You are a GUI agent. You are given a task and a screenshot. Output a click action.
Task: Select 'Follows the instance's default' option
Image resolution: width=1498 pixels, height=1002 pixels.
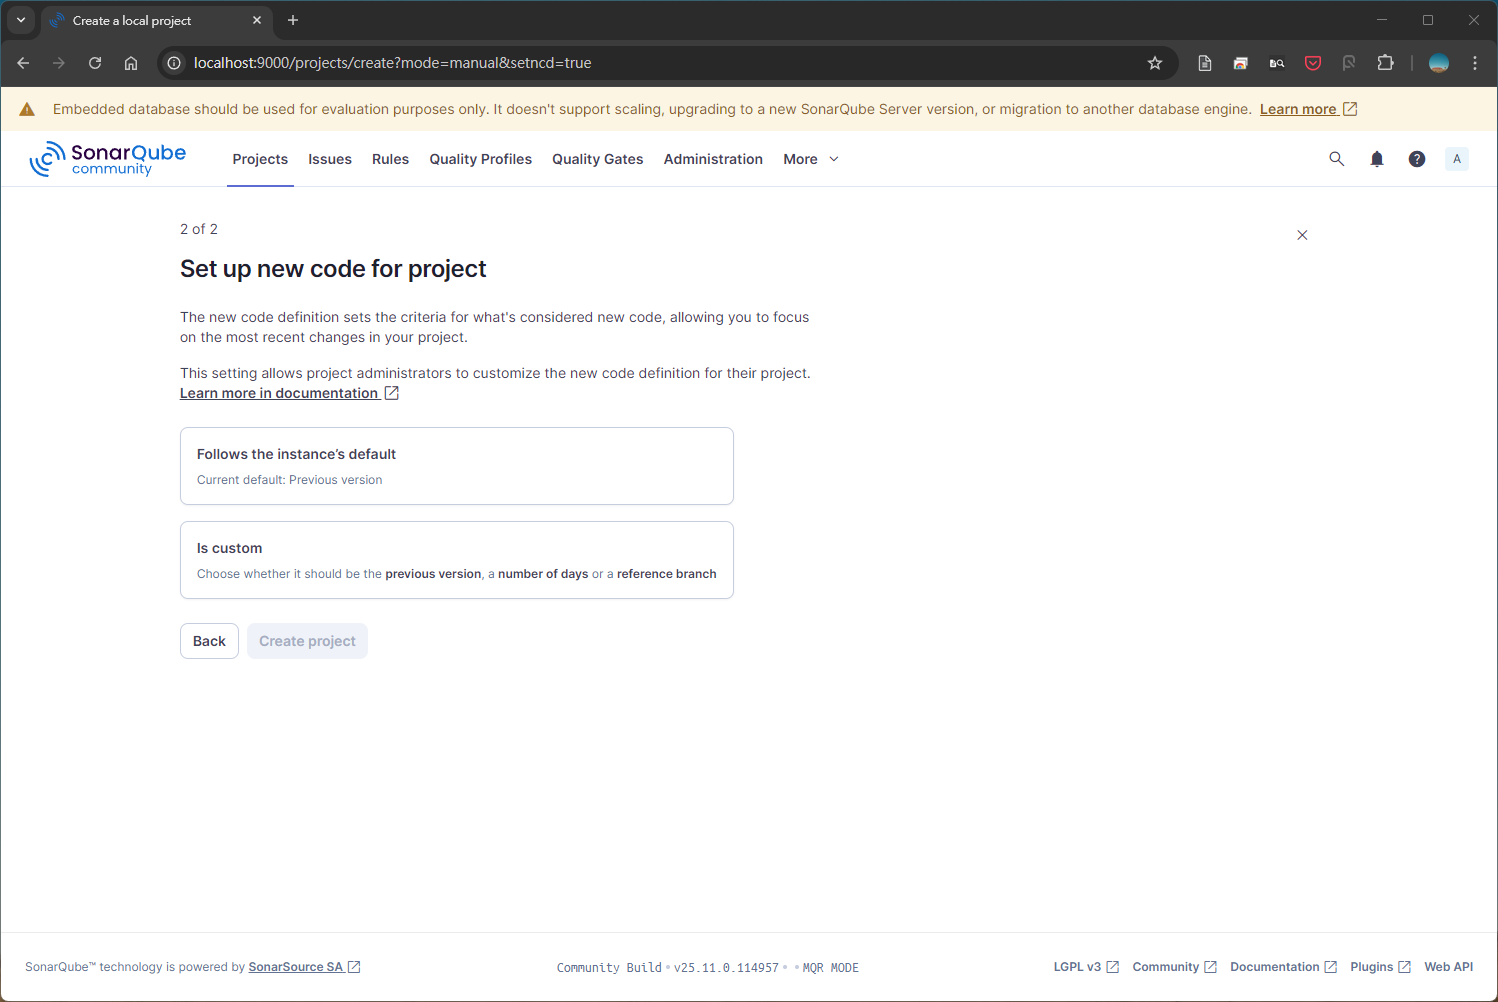pos(456,466)
